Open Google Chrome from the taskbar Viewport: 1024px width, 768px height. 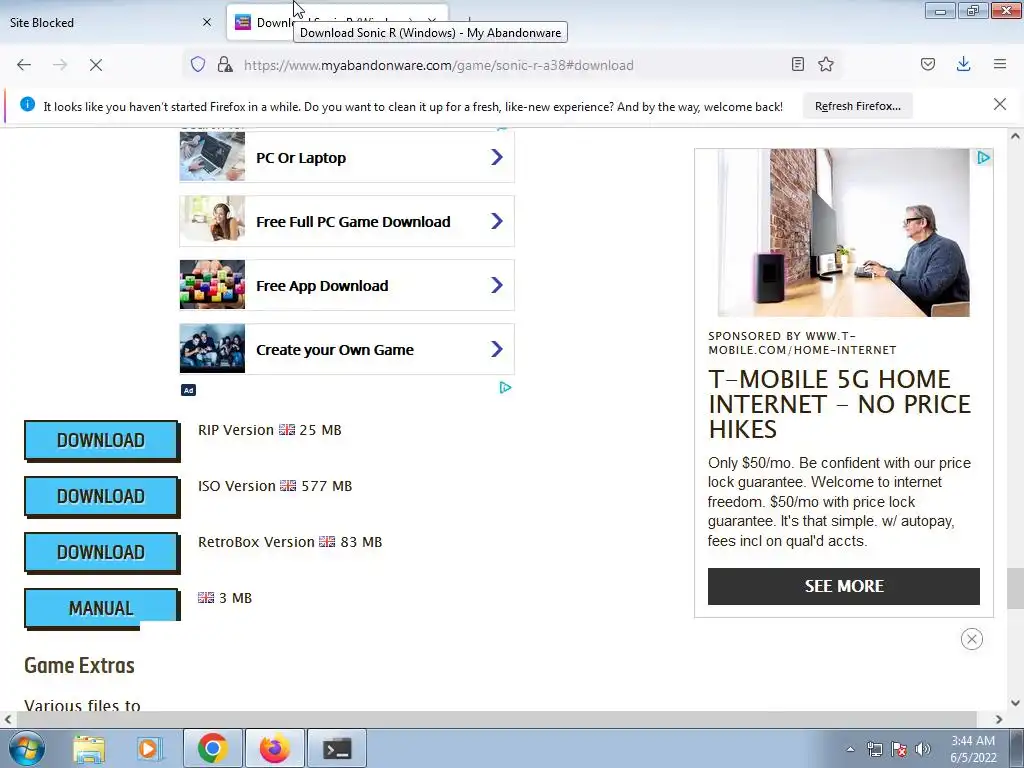coord(212,748)
